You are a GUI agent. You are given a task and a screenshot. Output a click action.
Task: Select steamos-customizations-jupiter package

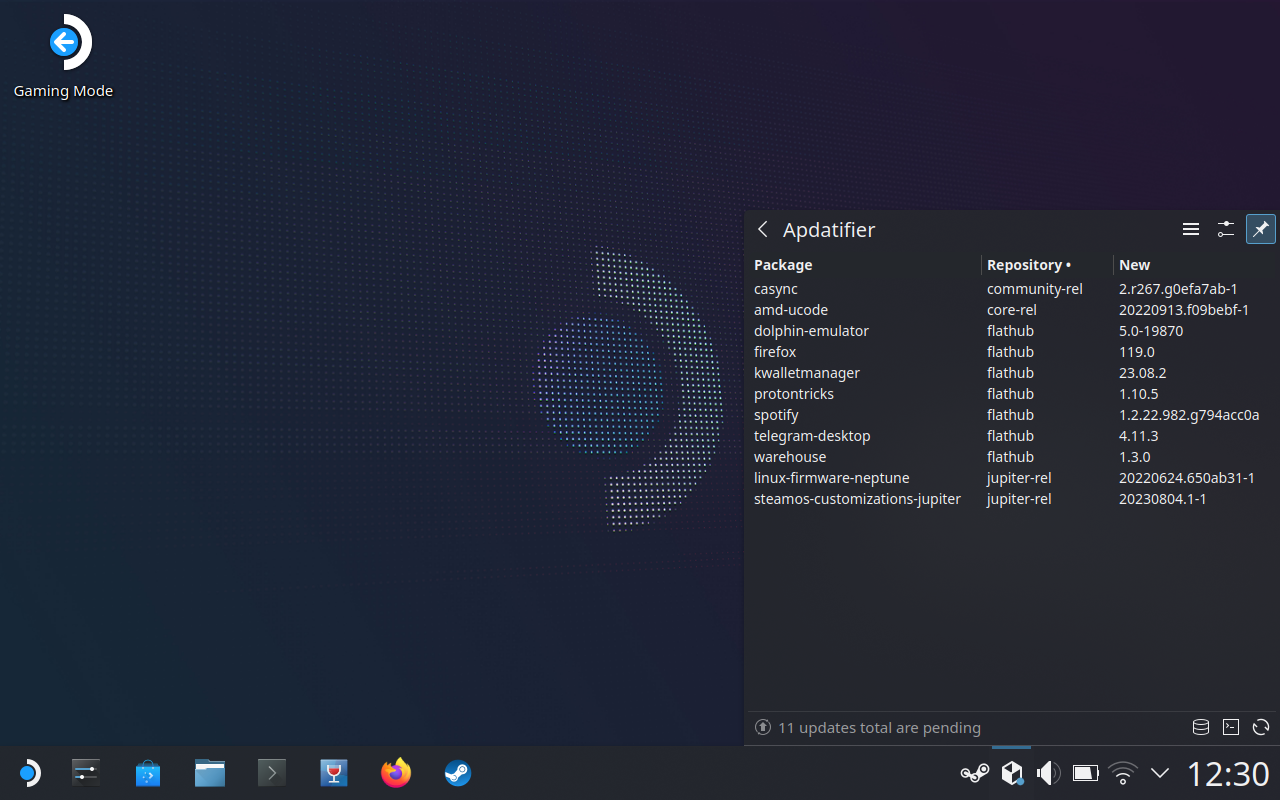coord(1012,499)
